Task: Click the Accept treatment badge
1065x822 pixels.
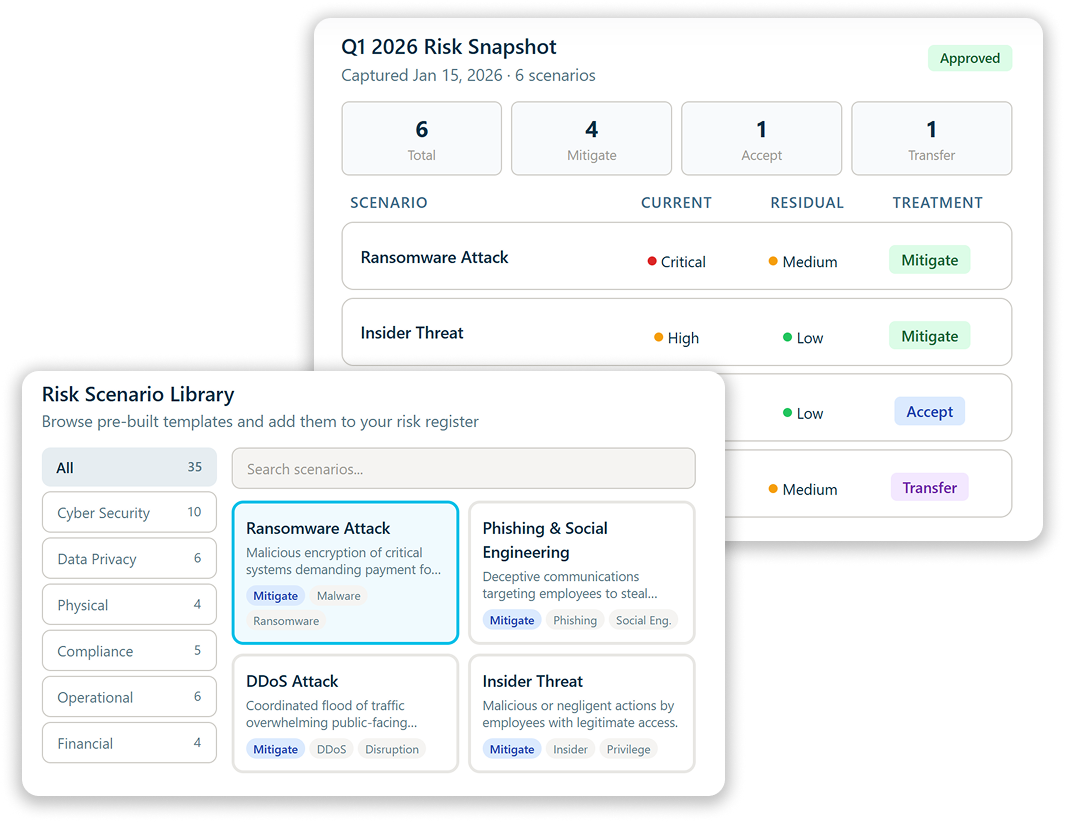Action: (x=929, y=412)
